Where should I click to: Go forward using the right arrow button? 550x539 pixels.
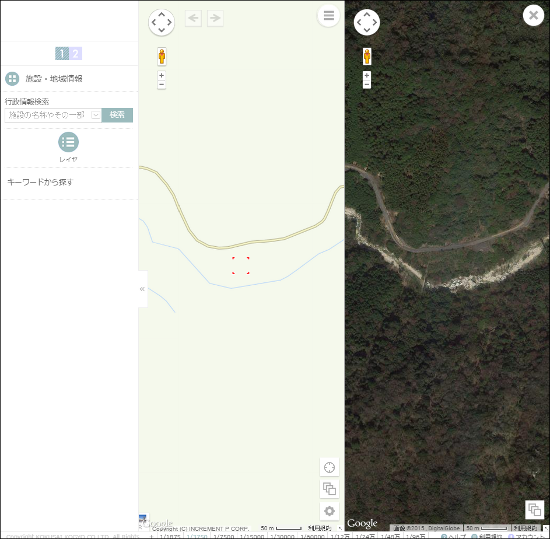(x=215, y=18)
